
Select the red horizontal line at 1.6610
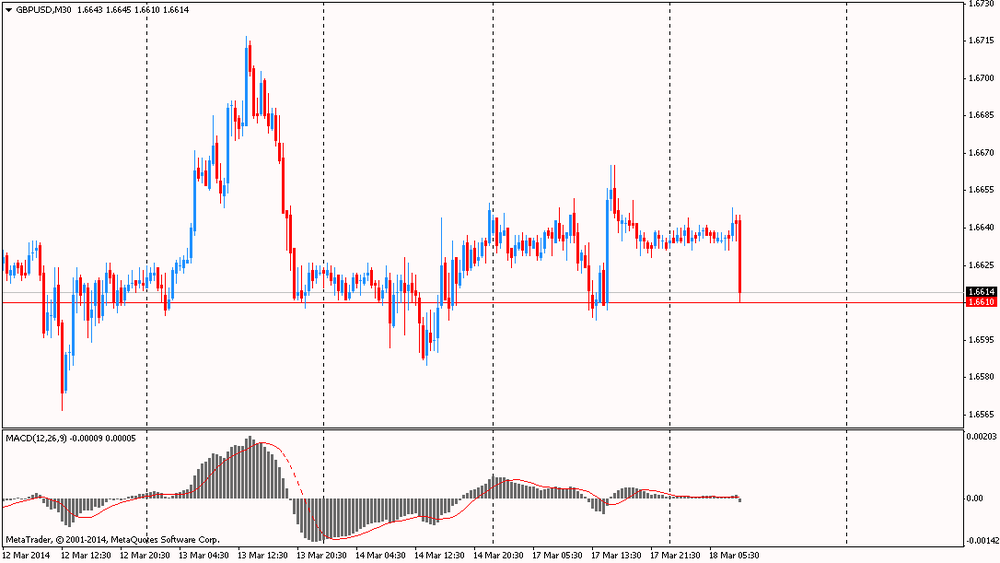click(x=483, y=302)
